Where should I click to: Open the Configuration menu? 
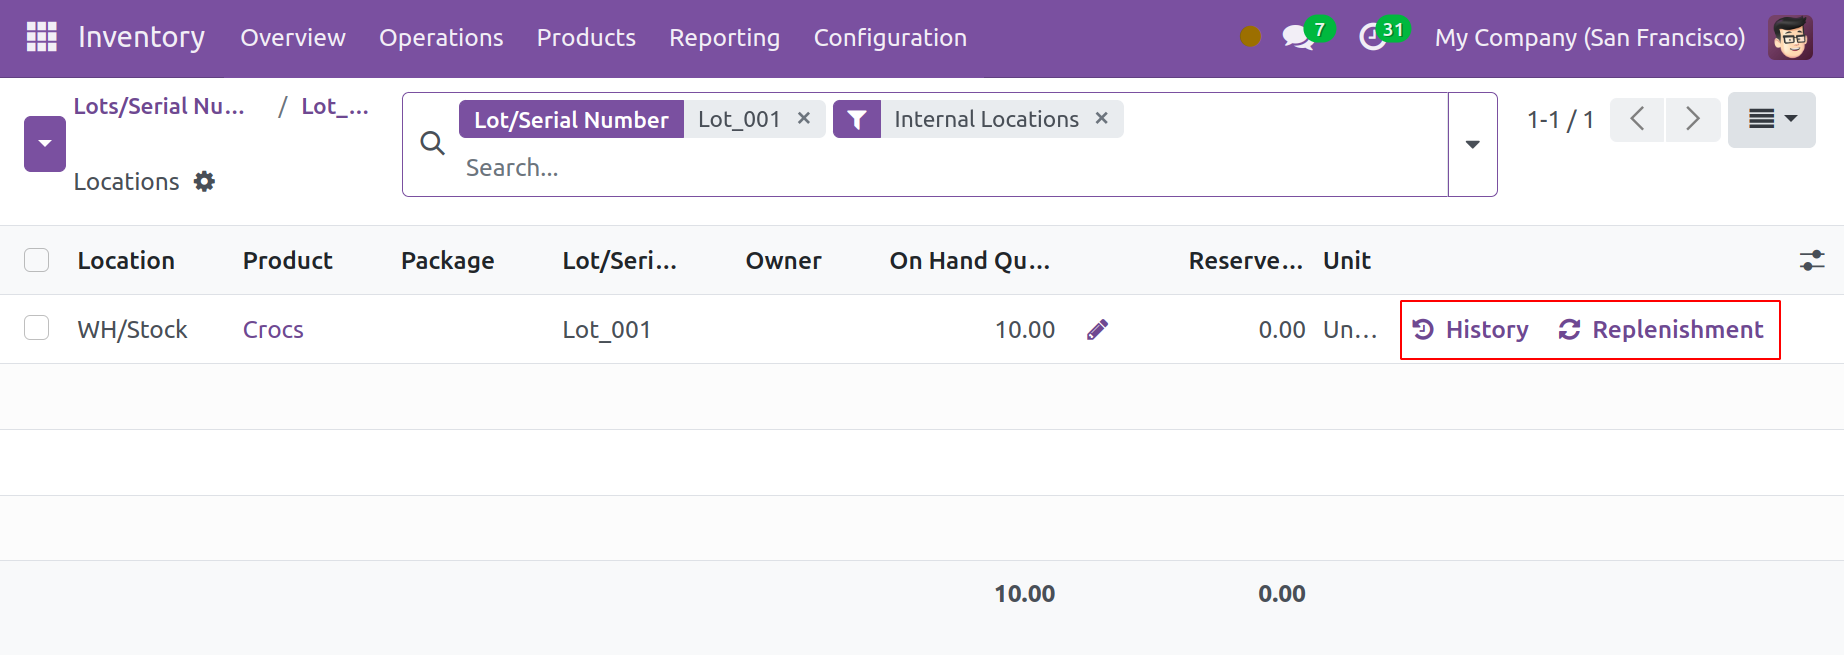[x=889, y=38]
